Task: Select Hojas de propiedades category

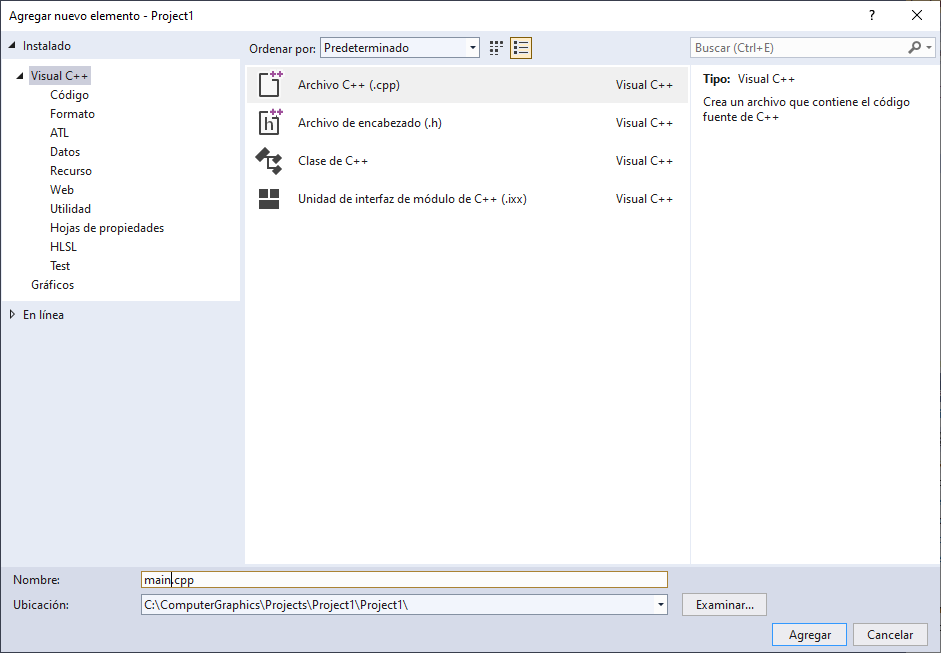Action: coord(107,228)
